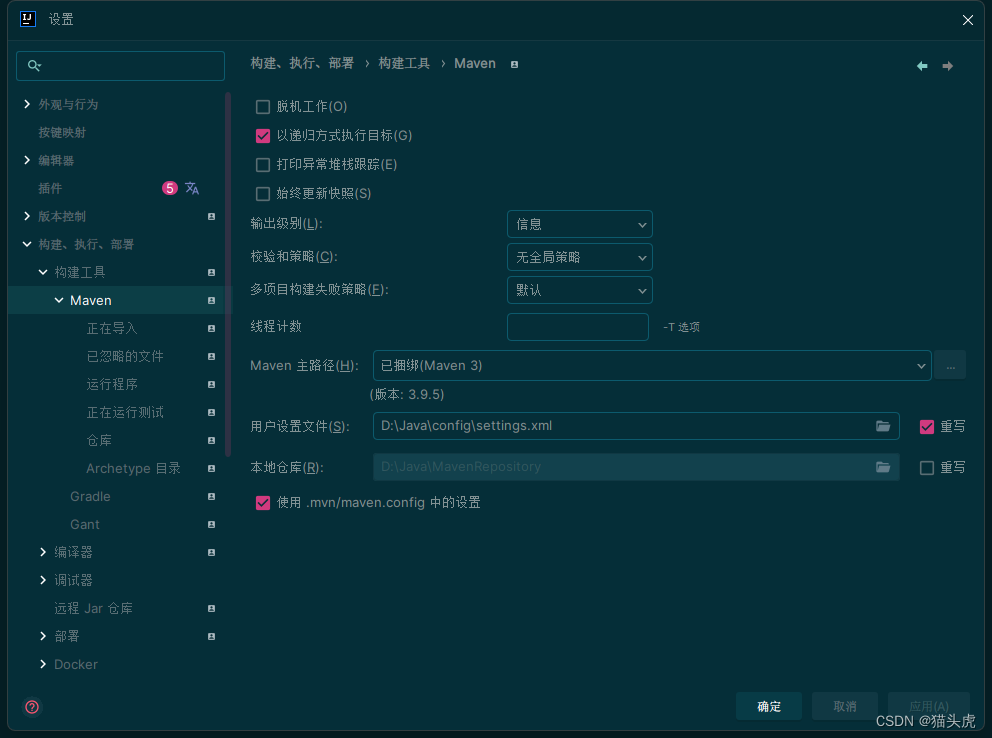
Task: Click the project icon on the Maven row
Action: click(211, 300)
